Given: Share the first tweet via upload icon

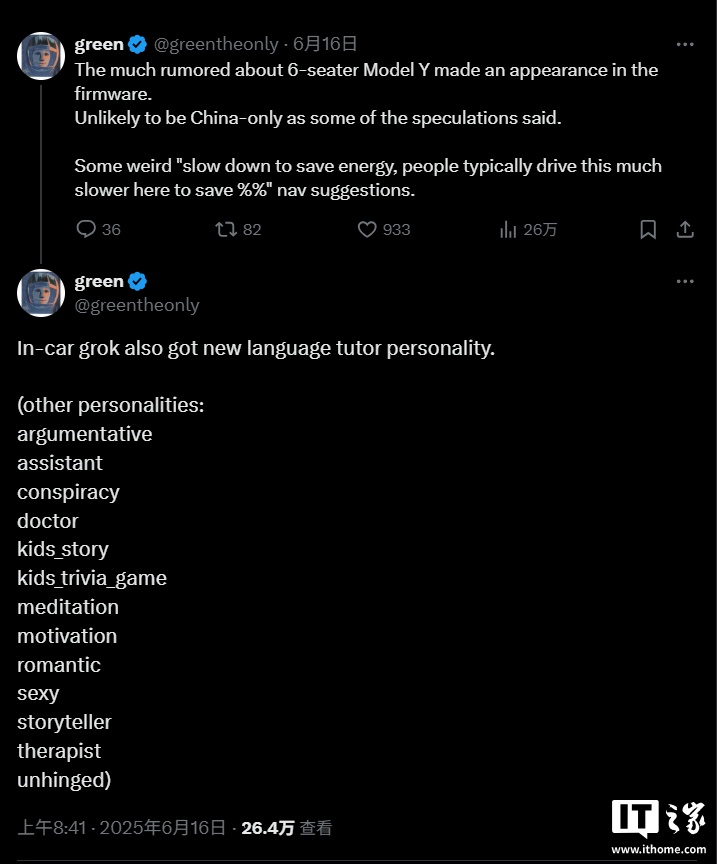Looking at the screenshot, I should (685, 229).
